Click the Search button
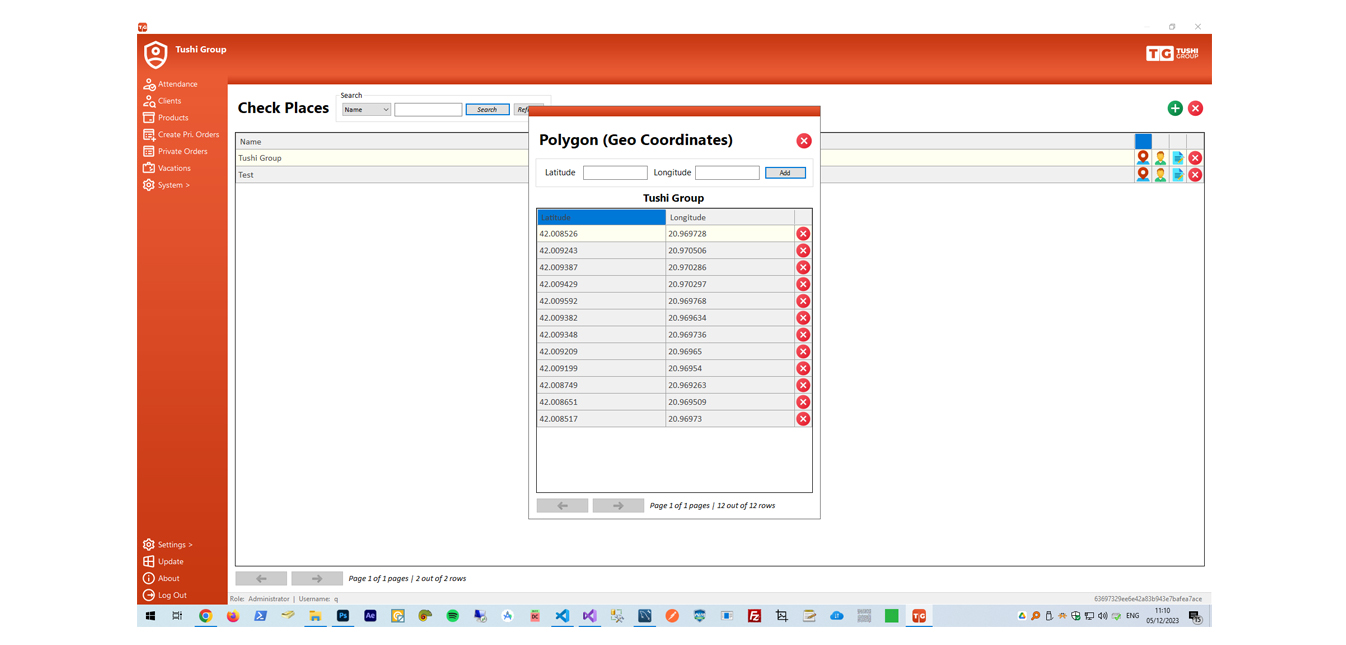 pyautogui.click(x=487, y=110)
